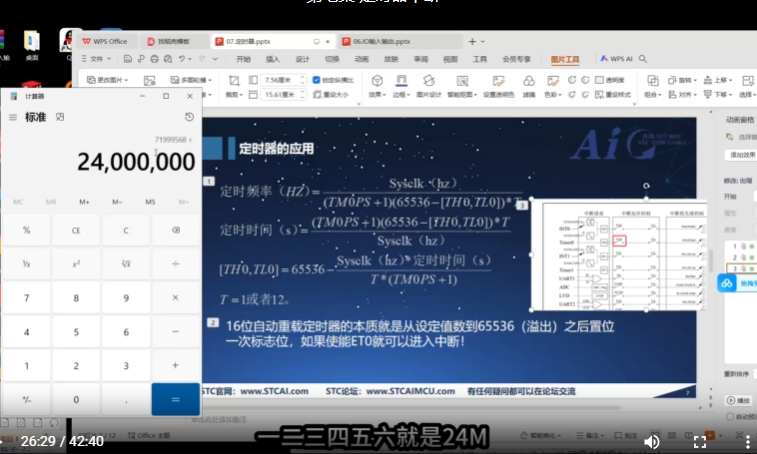Click the WPS AI icon
The width and height of the screenshot is (757, 454).
point(617,58)
